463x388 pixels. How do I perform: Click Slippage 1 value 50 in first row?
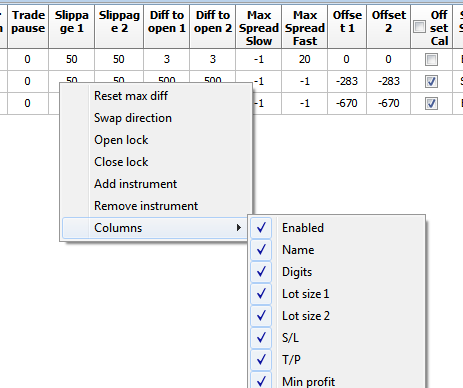point(72,59)
